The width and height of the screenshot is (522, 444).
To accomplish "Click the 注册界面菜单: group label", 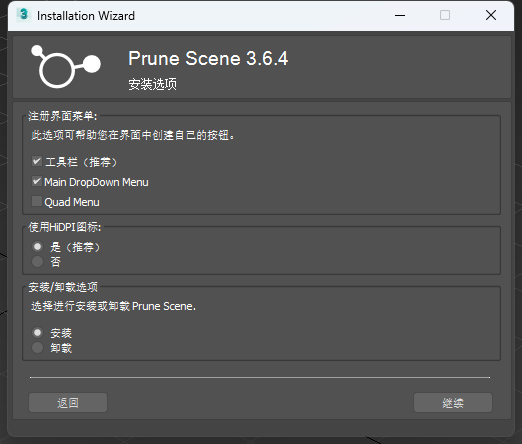I will click(63, 116).
